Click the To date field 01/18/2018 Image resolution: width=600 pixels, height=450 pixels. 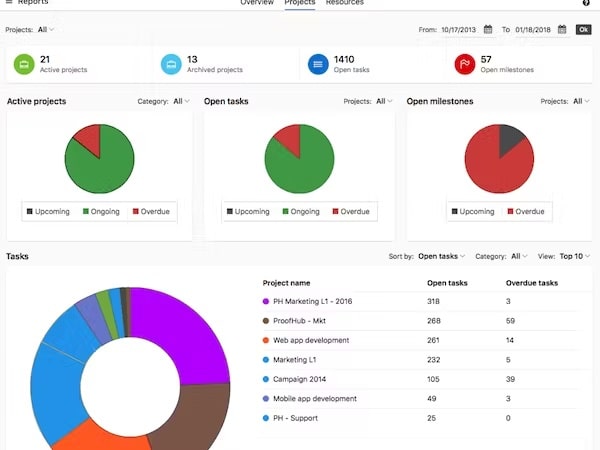533,29
